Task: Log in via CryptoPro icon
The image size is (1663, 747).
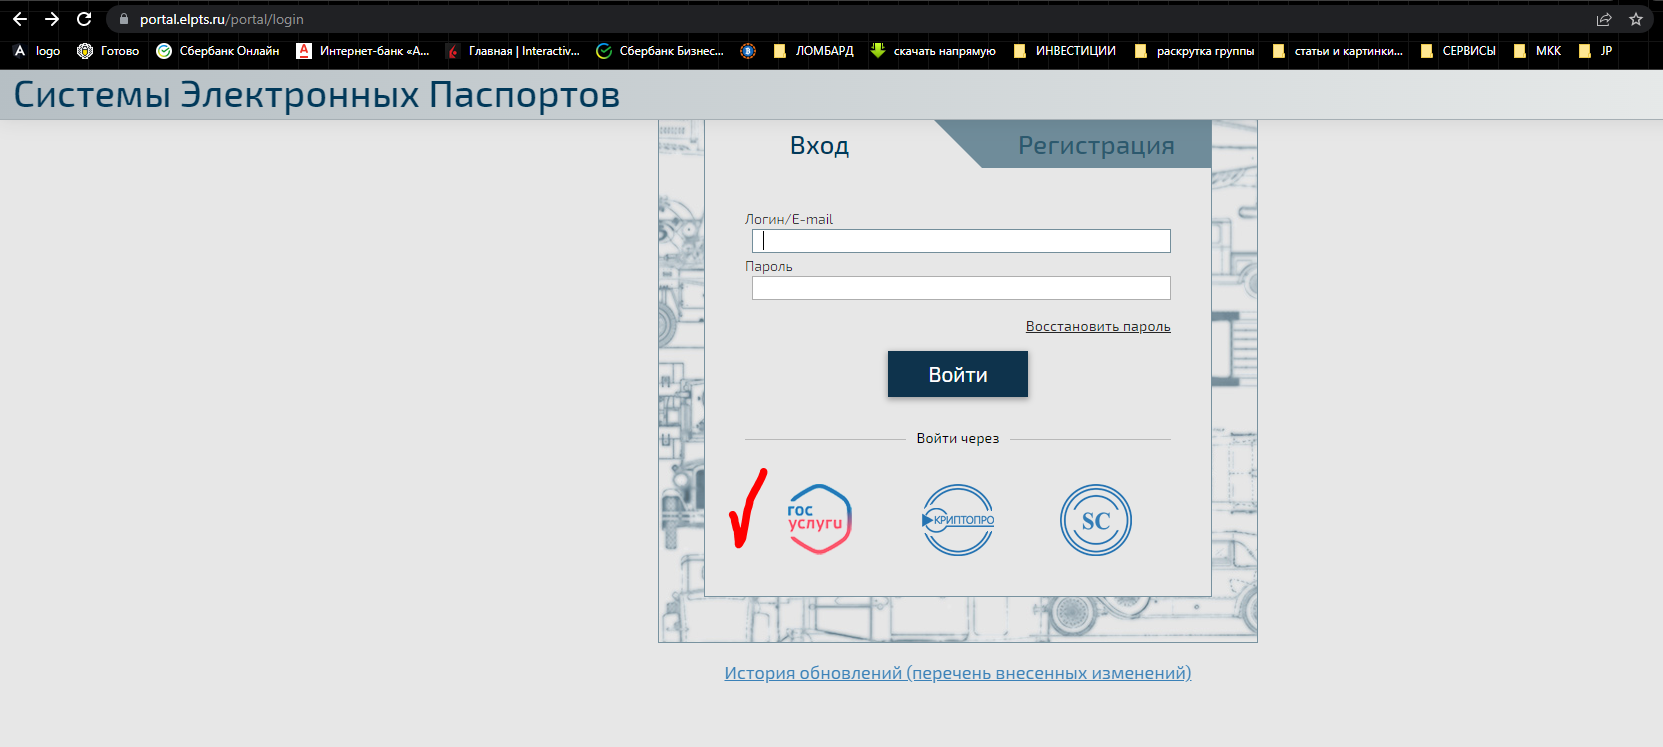Action: (958, 520)
